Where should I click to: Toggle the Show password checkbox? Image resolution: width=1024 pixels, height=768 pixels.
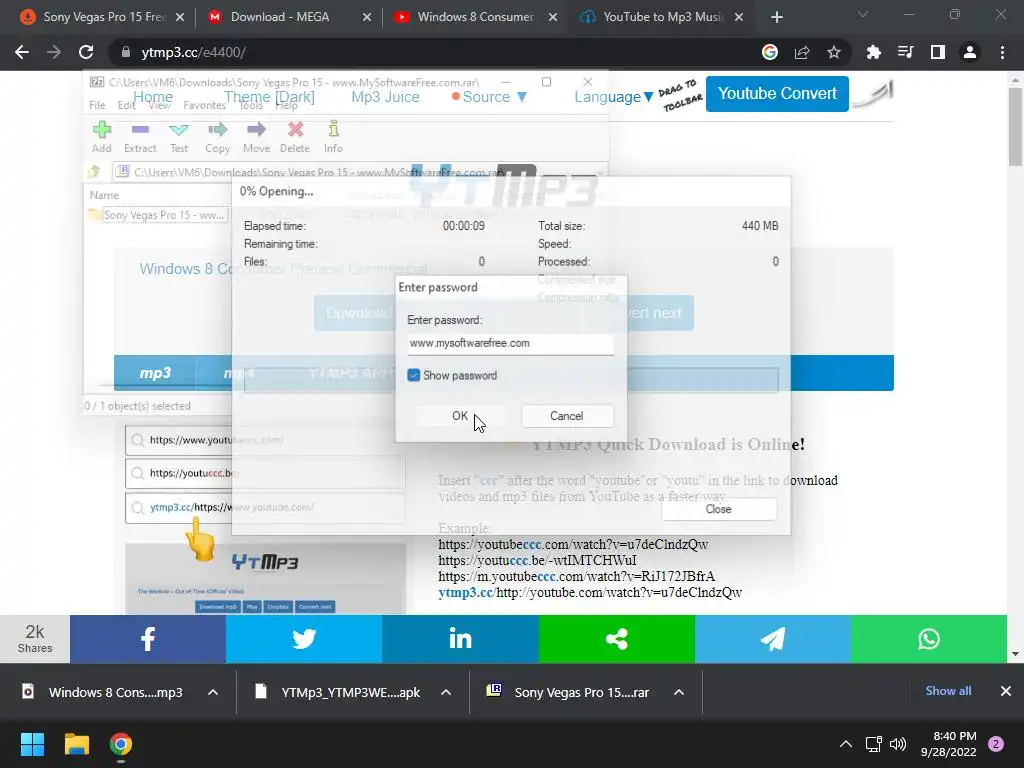point(413,376)
